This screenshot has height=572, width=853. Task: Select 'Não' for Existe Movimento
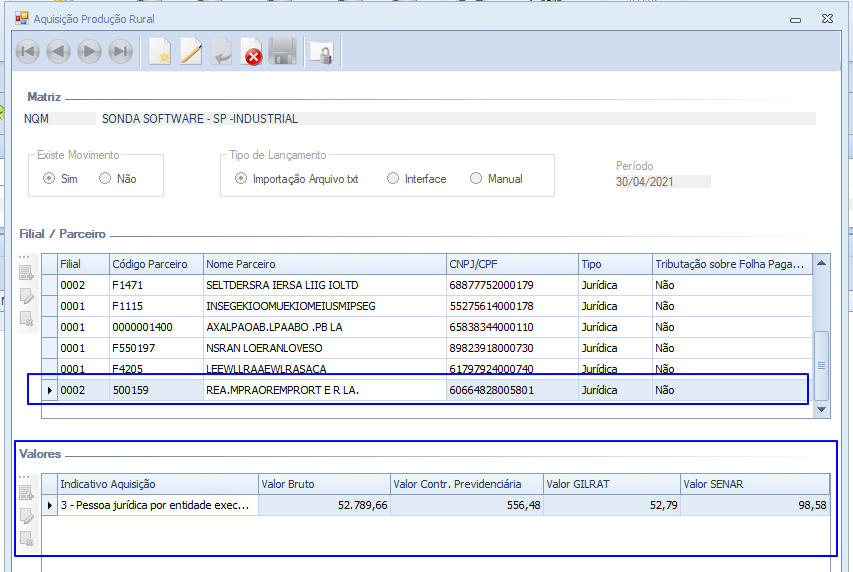click(105, 179)
